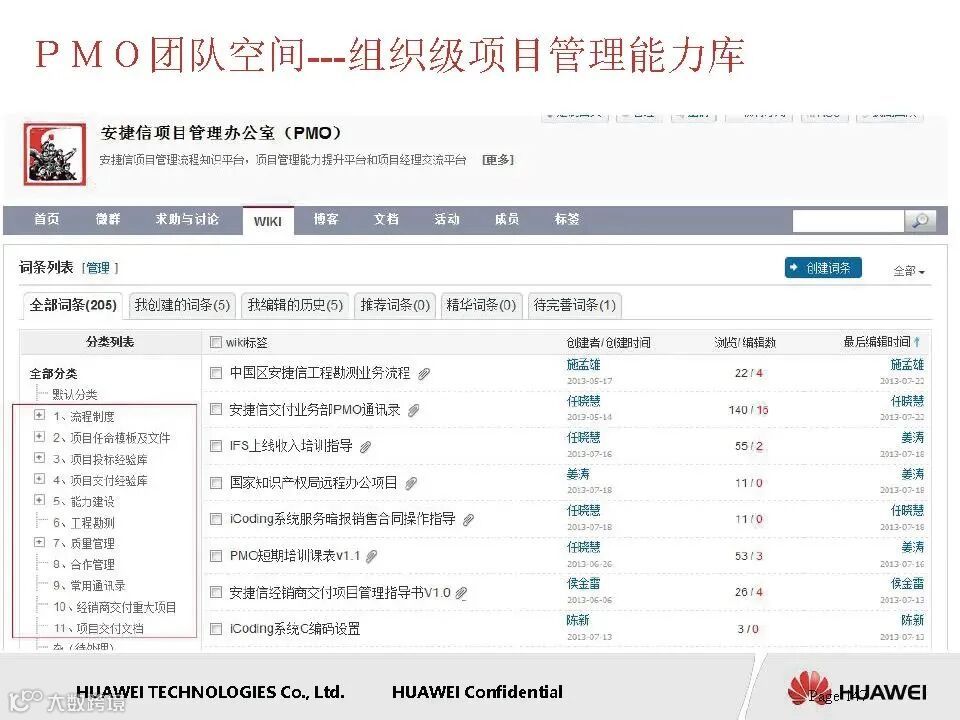
Task: Check the box for IFS上线收入培训指导
Action: [216, 446]
